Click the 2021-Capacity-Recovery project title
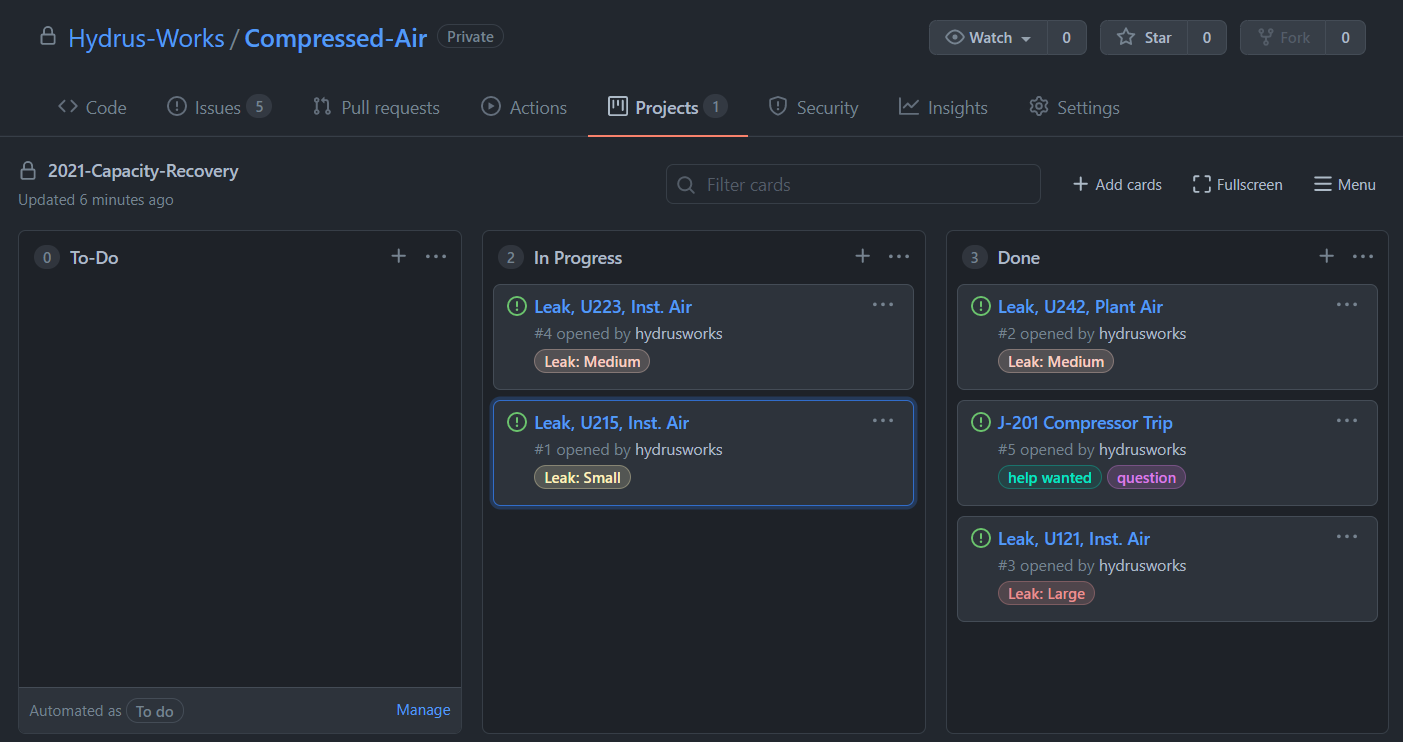Image resolution: width=1403 pixels, height=742 pixels. [x=143, y=171]
